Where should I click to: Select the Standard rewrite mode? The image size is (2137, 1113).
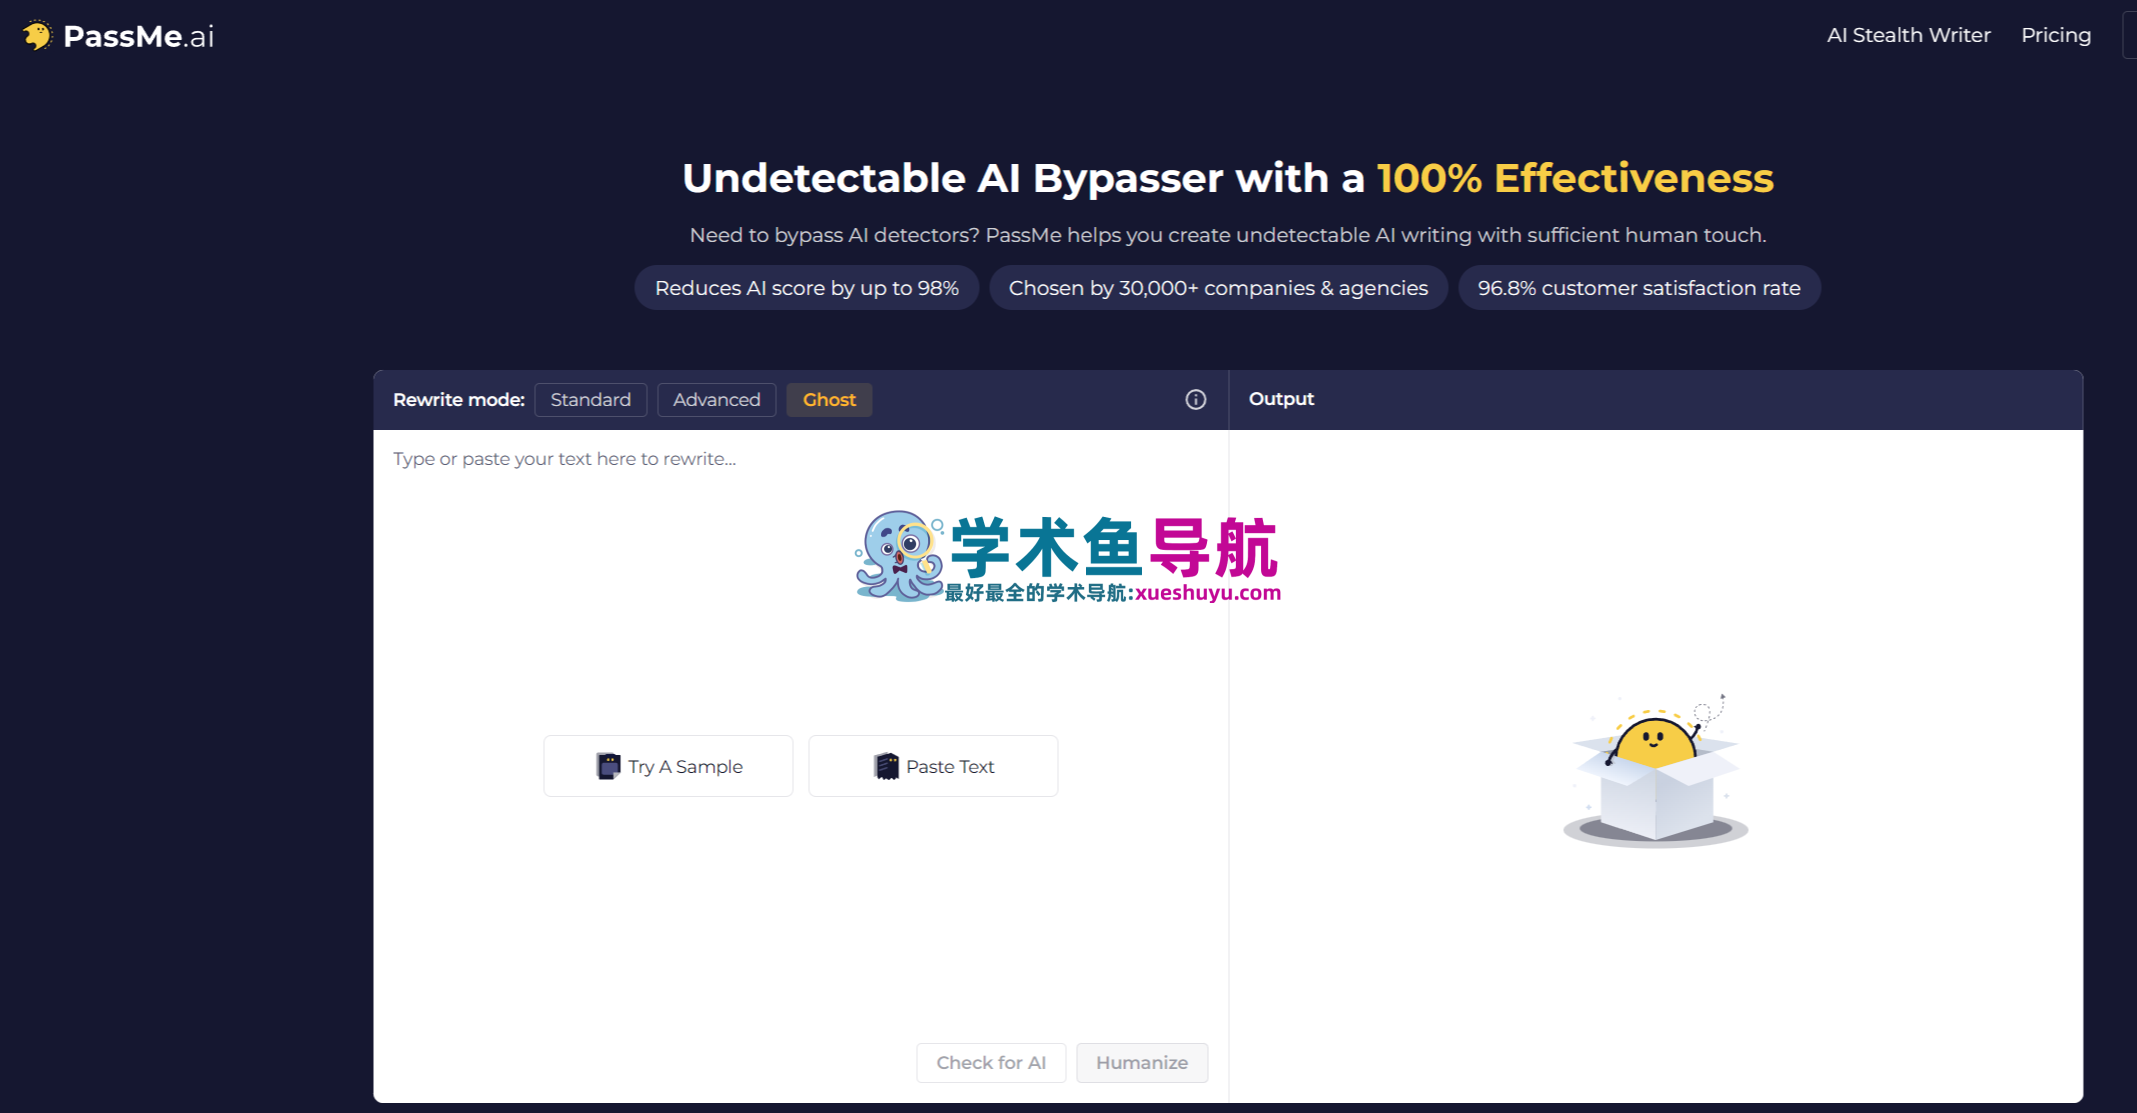(591, 400)
